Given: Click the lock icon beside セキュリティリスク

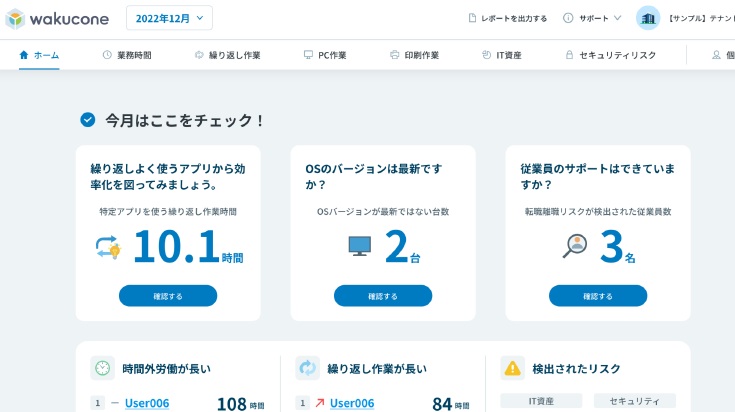Looking at the screenshot, I should coord(569,55).
